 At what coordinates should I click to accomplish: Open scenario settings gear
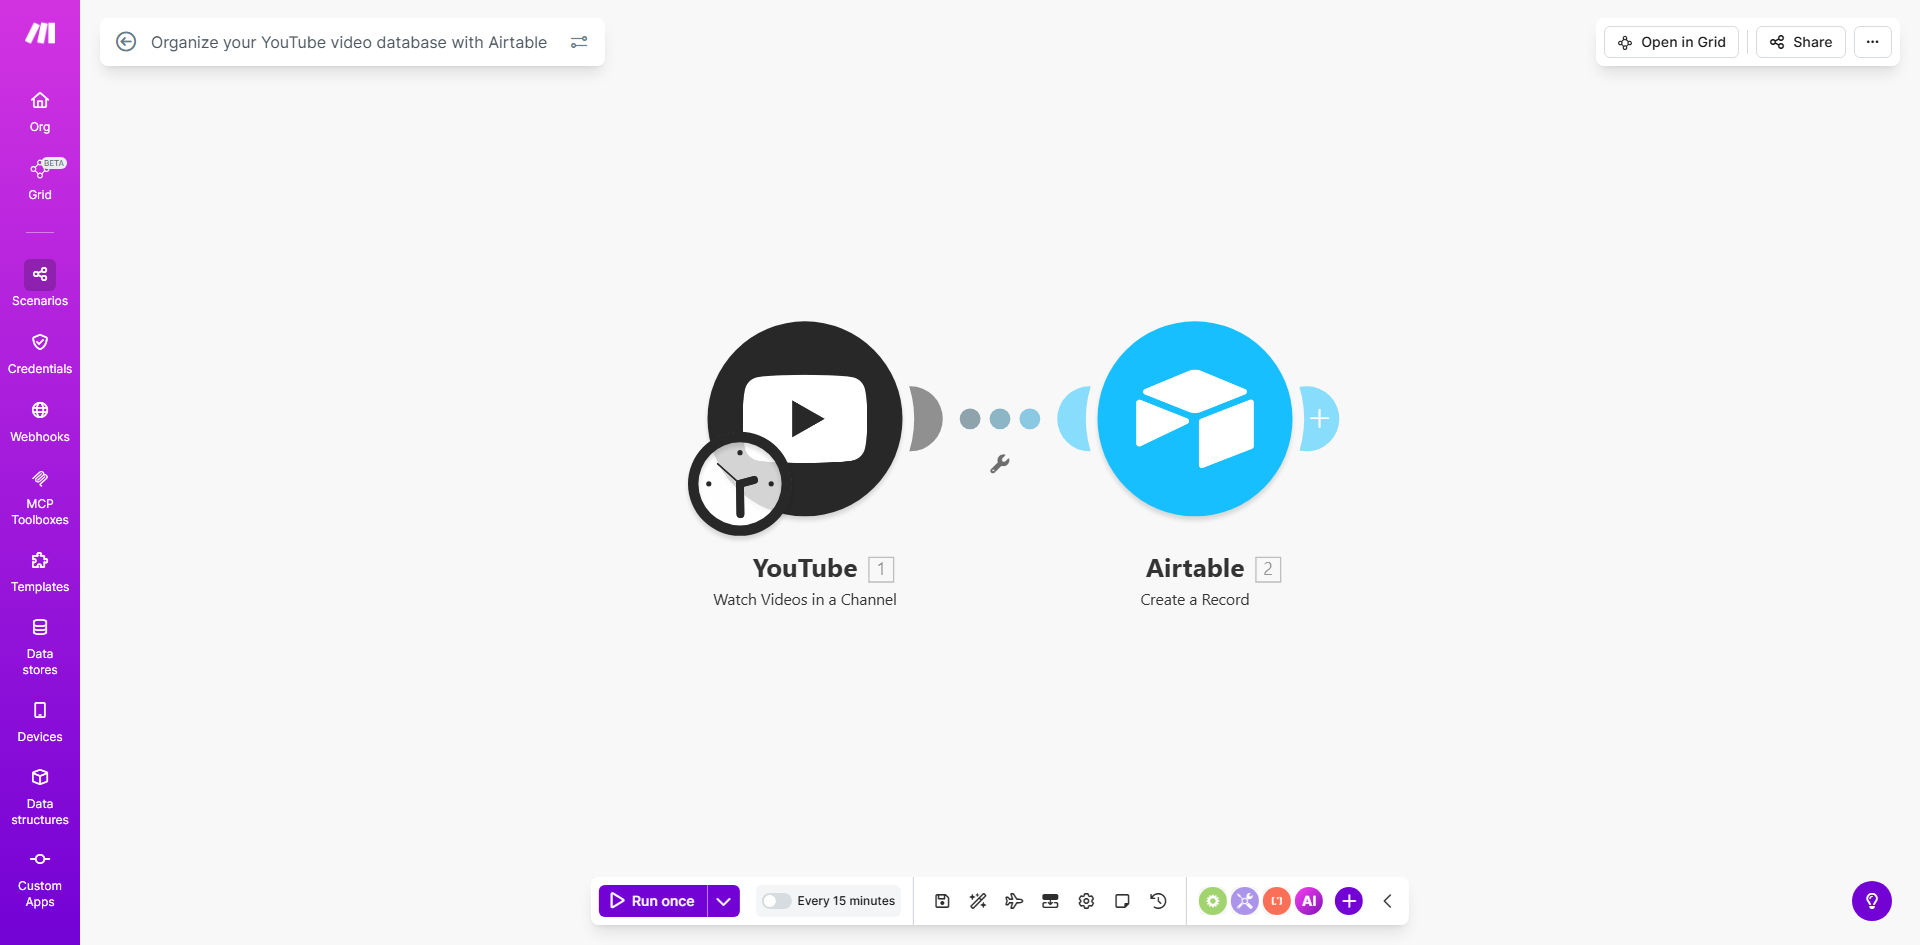(1086, 901)
